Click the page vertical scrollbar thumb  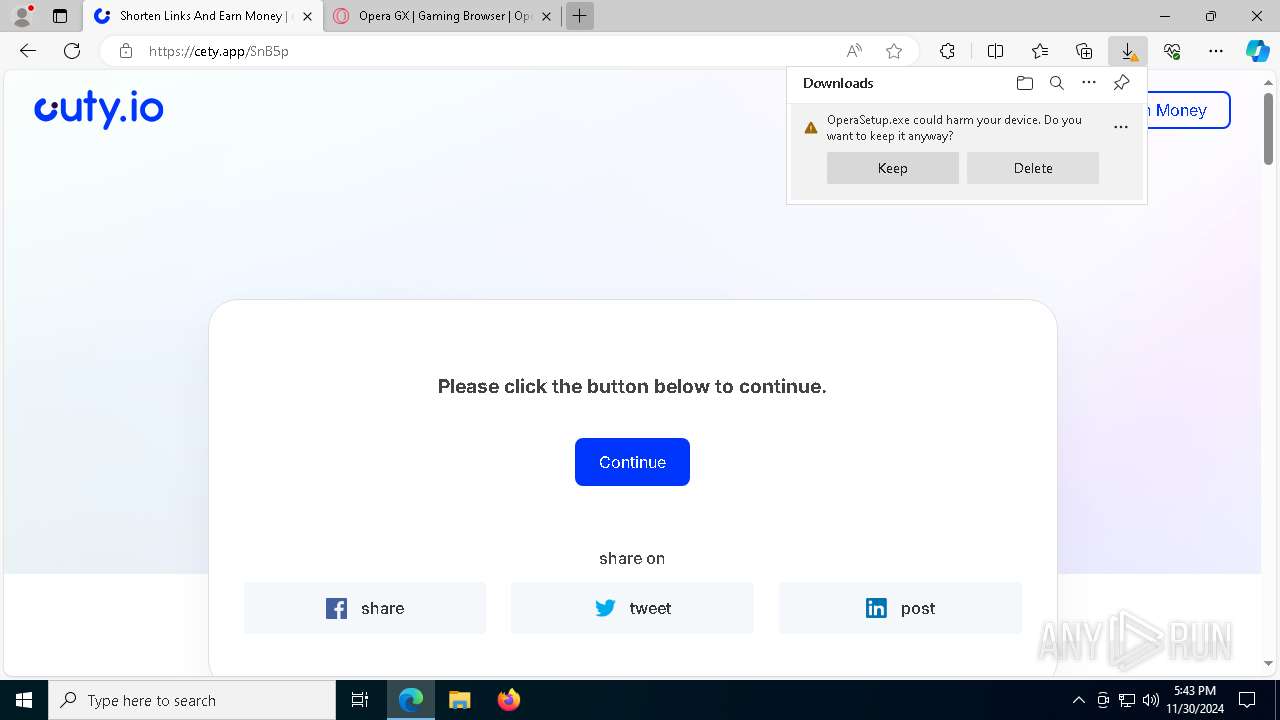(x=1268, y=129)
